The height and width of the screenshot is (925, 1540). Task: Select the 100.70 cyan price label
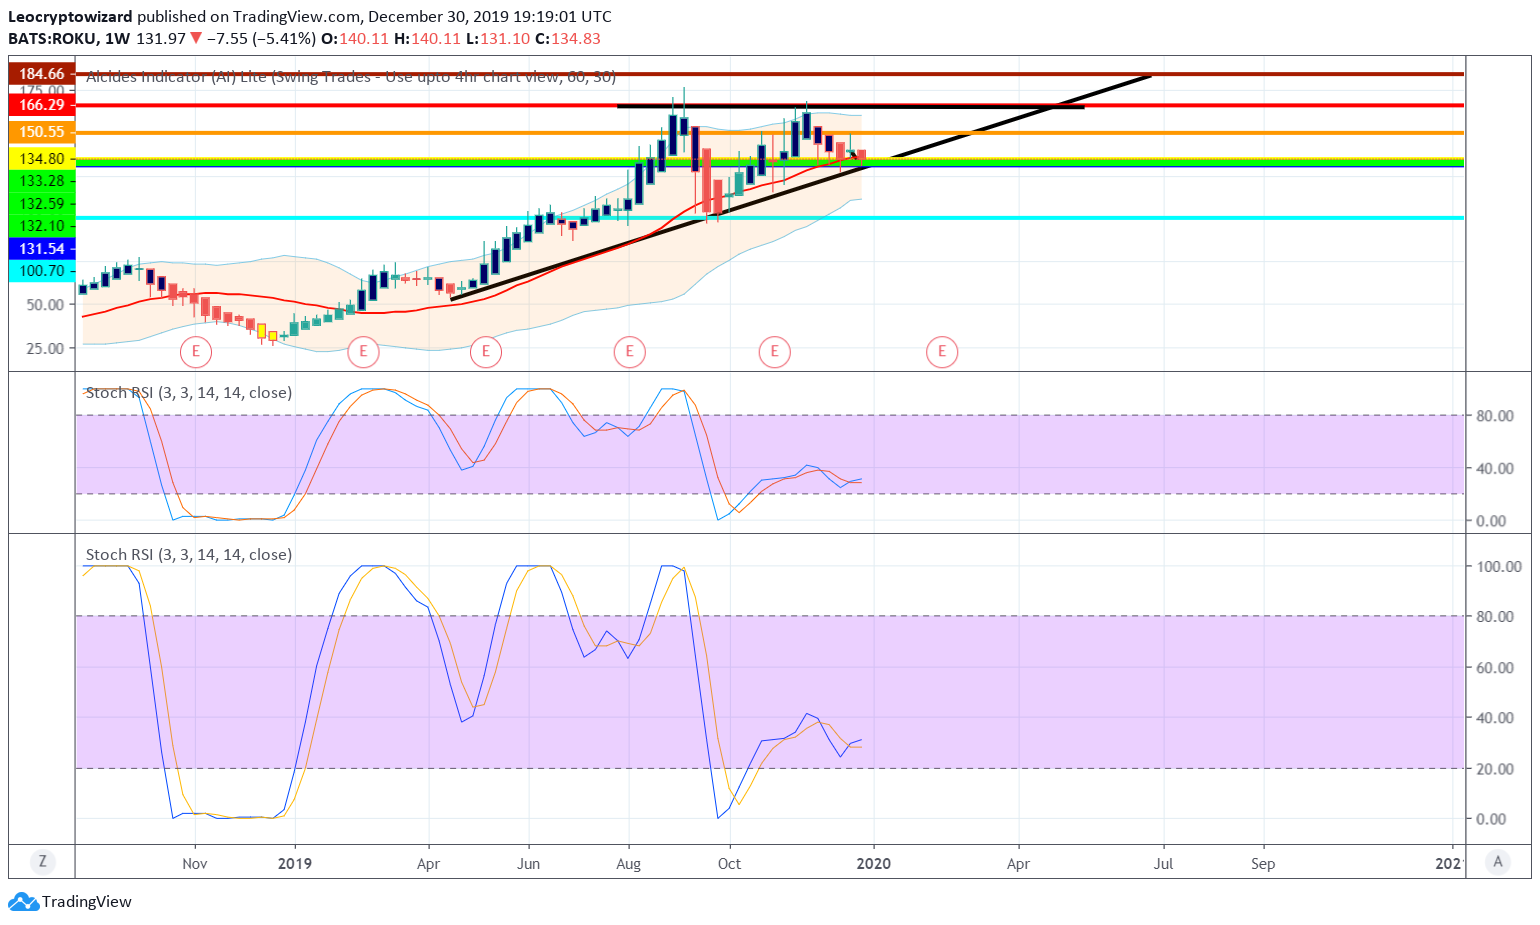click(42, 271)
